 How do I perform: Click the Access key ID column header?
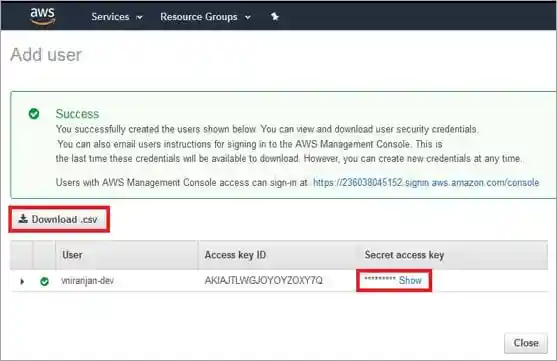(278, 255)
